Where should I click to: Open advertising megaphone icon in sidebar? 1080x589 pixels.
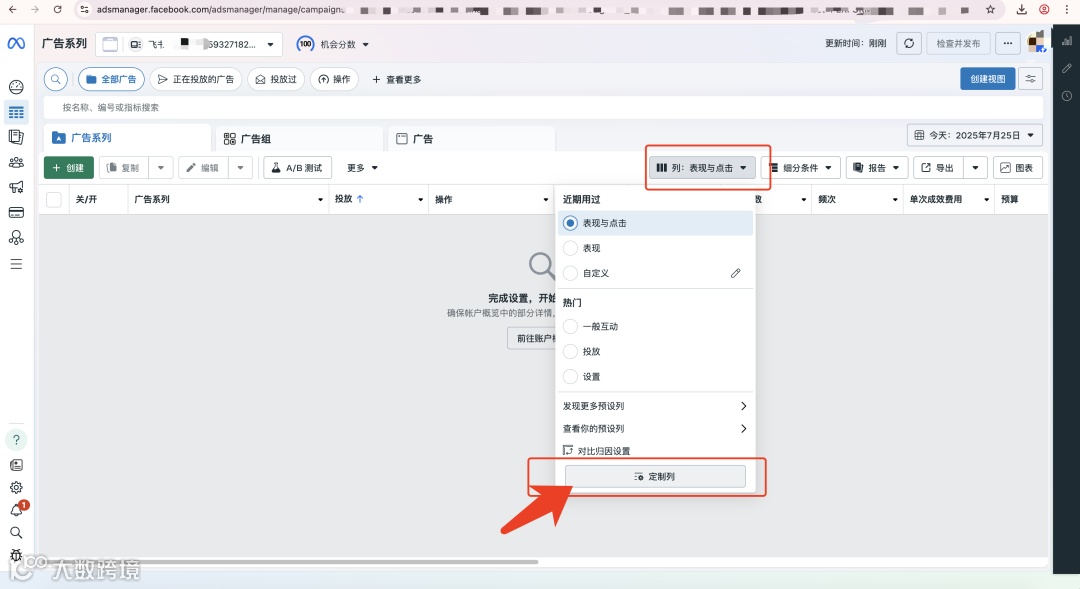16,187
